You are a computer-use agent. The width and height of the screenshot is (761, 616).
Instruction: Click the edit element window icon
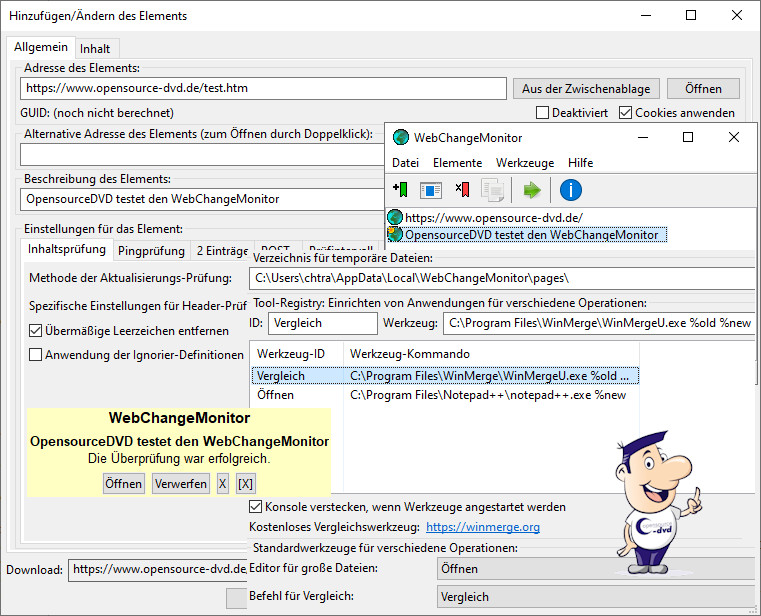431,189
